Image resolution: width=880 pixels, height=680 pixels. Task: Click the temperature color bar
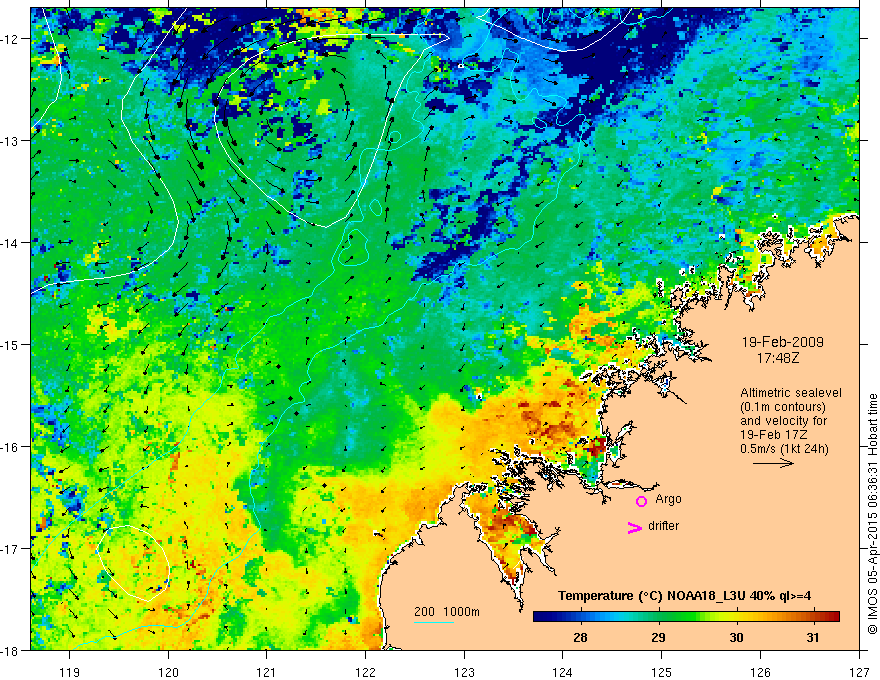click(x=686, y=617)
